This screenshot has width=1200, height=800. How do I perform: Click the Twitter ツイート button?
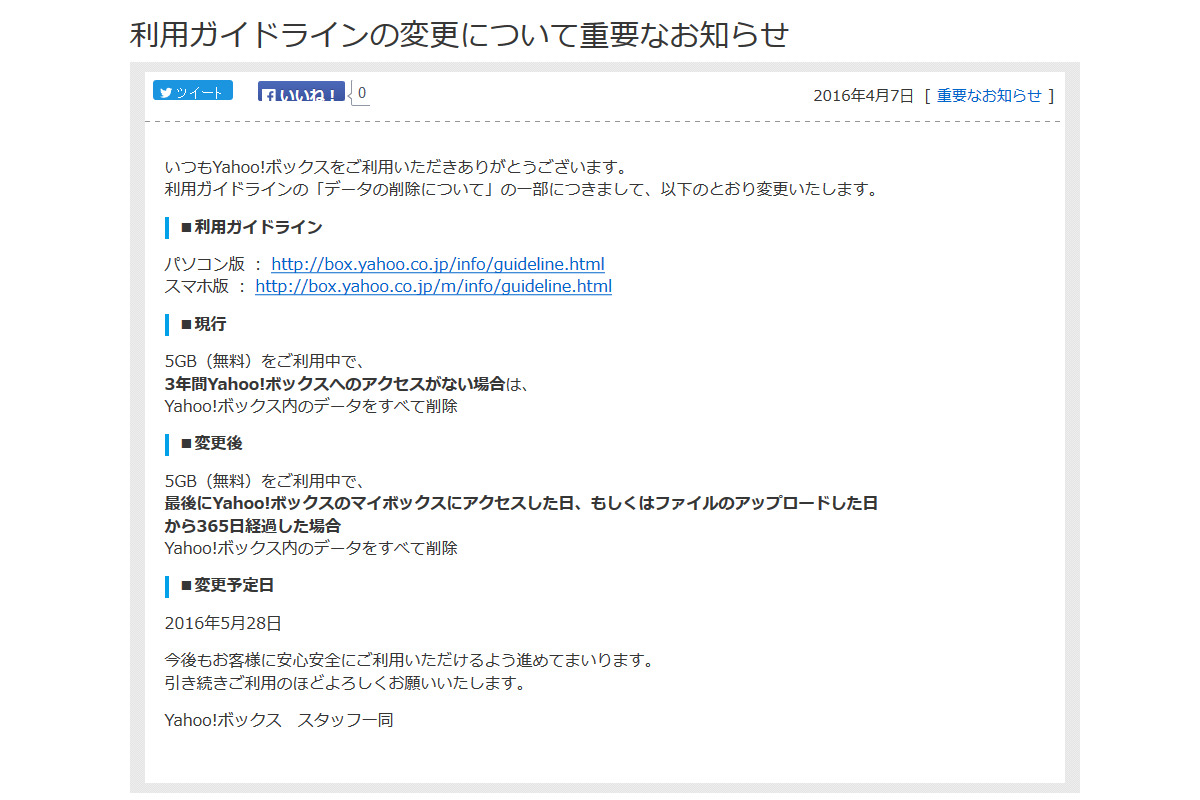point(193,91)
